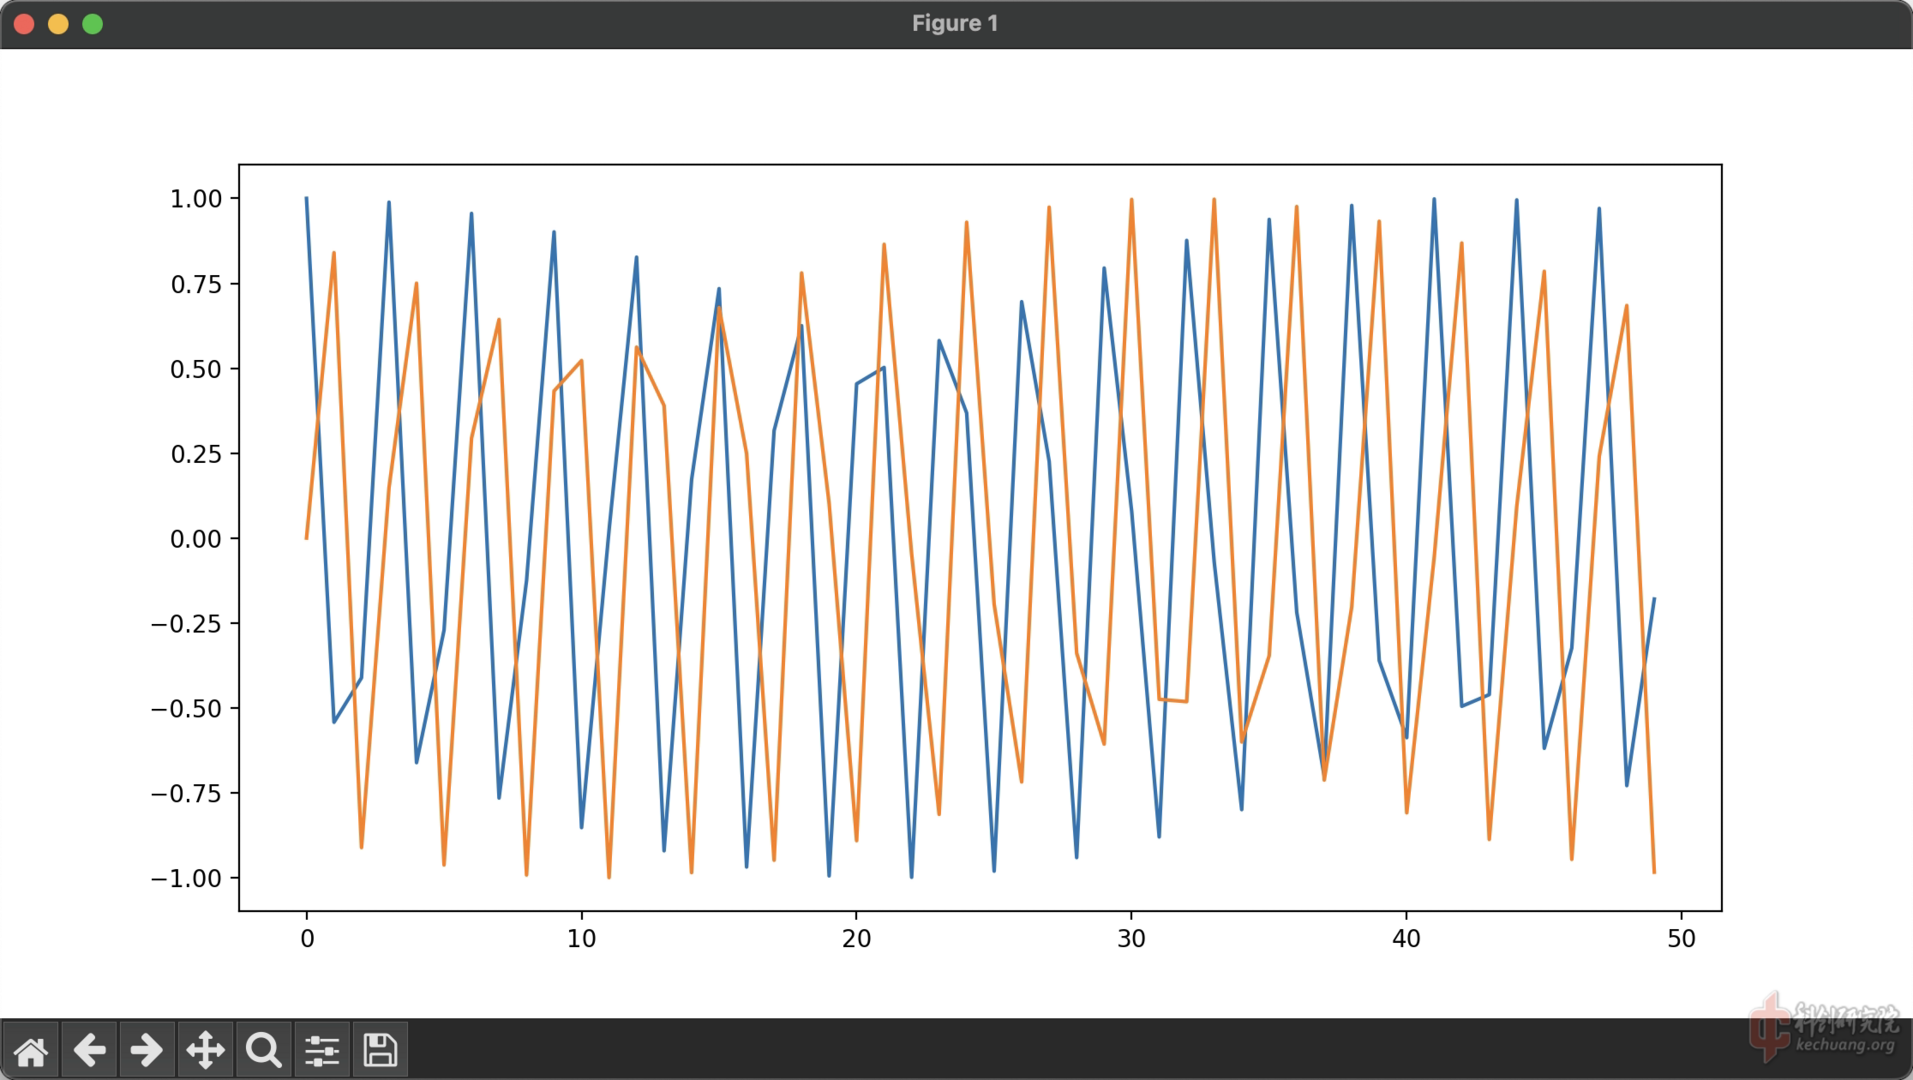The width and height of the screenshot is (1913, 1080).
Task: Click the y-axis tick label −1.00
Action: 187,879
